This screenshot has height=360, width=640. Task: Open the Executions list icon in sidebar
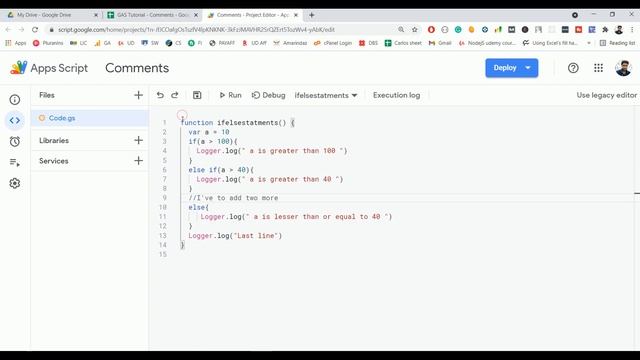click(x=15, y=162)
